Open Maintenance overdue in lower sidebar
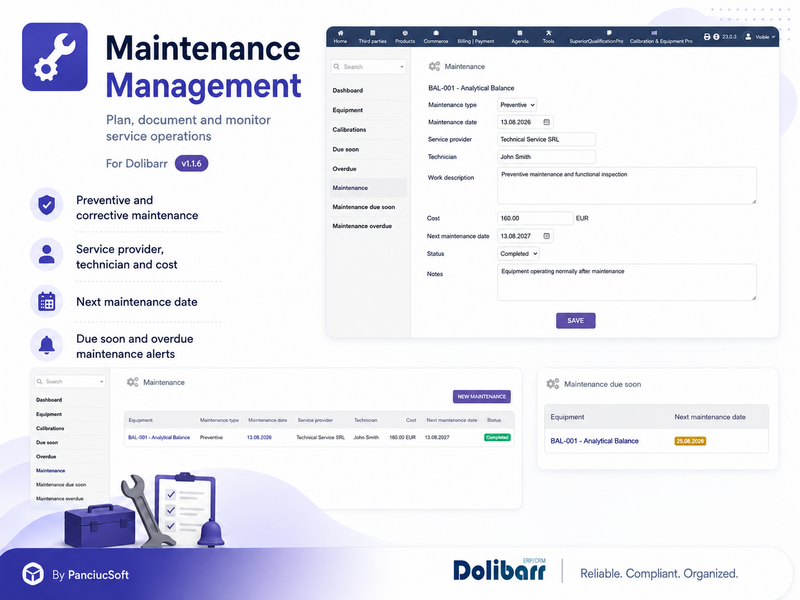 point(60,498)
